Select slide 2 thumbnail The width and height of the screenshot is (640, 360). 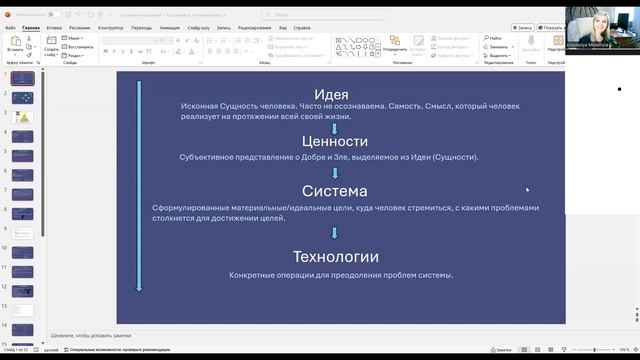click(22, 98)
